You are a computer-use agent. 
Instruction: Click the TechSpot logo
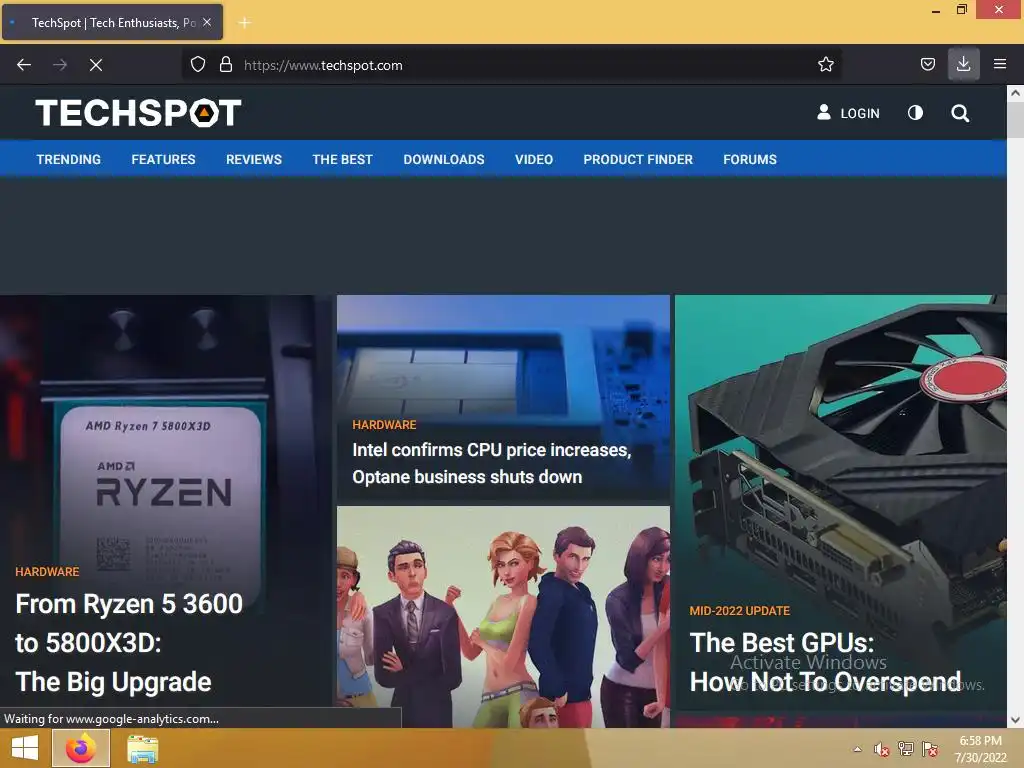point(138,113)
